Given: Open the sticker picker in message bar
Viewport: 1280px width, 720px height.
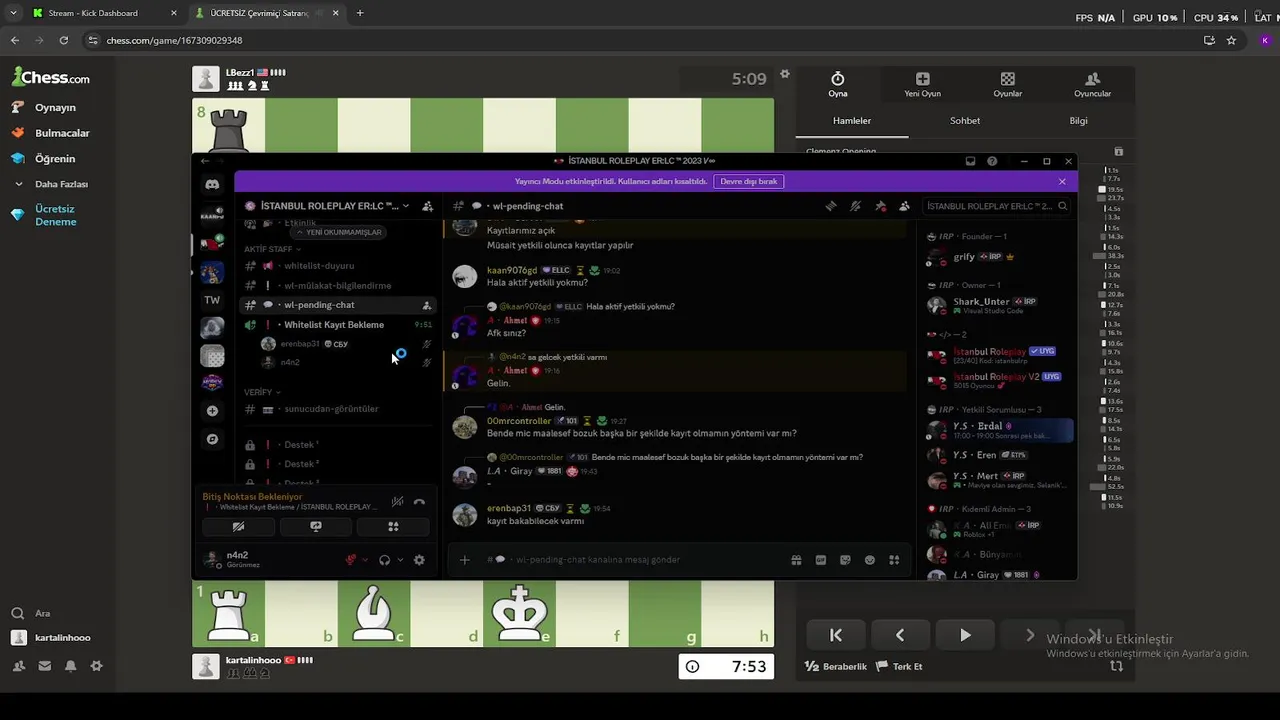Looking at the screenshot, I should point(845,560).
